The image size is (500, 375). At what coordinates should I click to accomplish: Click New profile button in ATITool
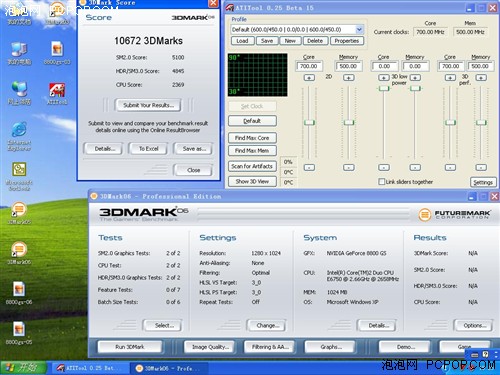pyautogui.click(x=290, y=41)
